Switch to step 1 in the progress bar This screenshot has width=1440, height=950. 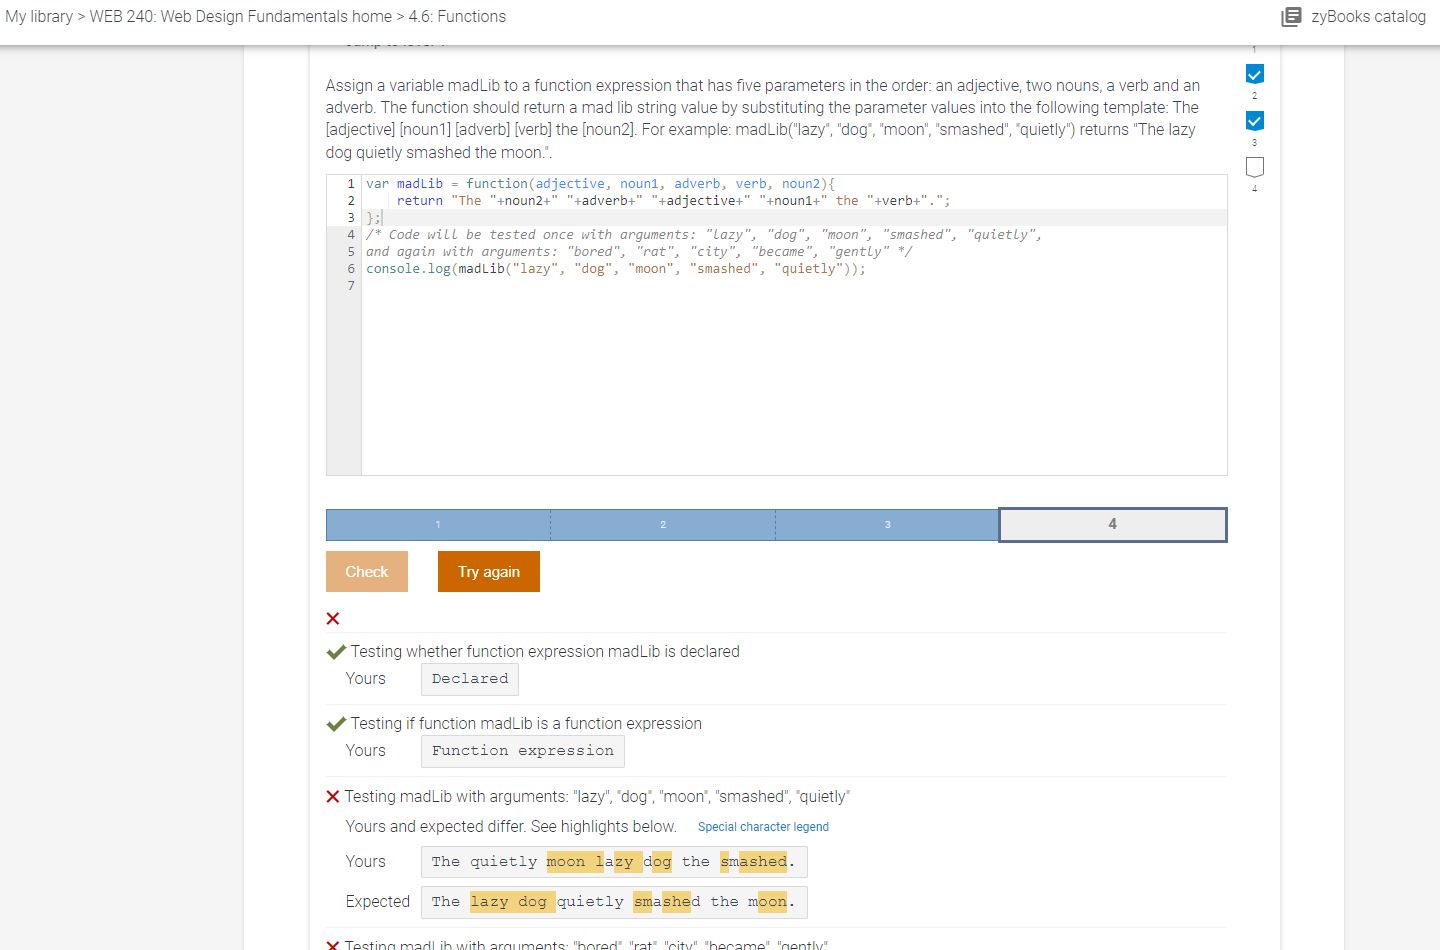(x=437, y=524)
